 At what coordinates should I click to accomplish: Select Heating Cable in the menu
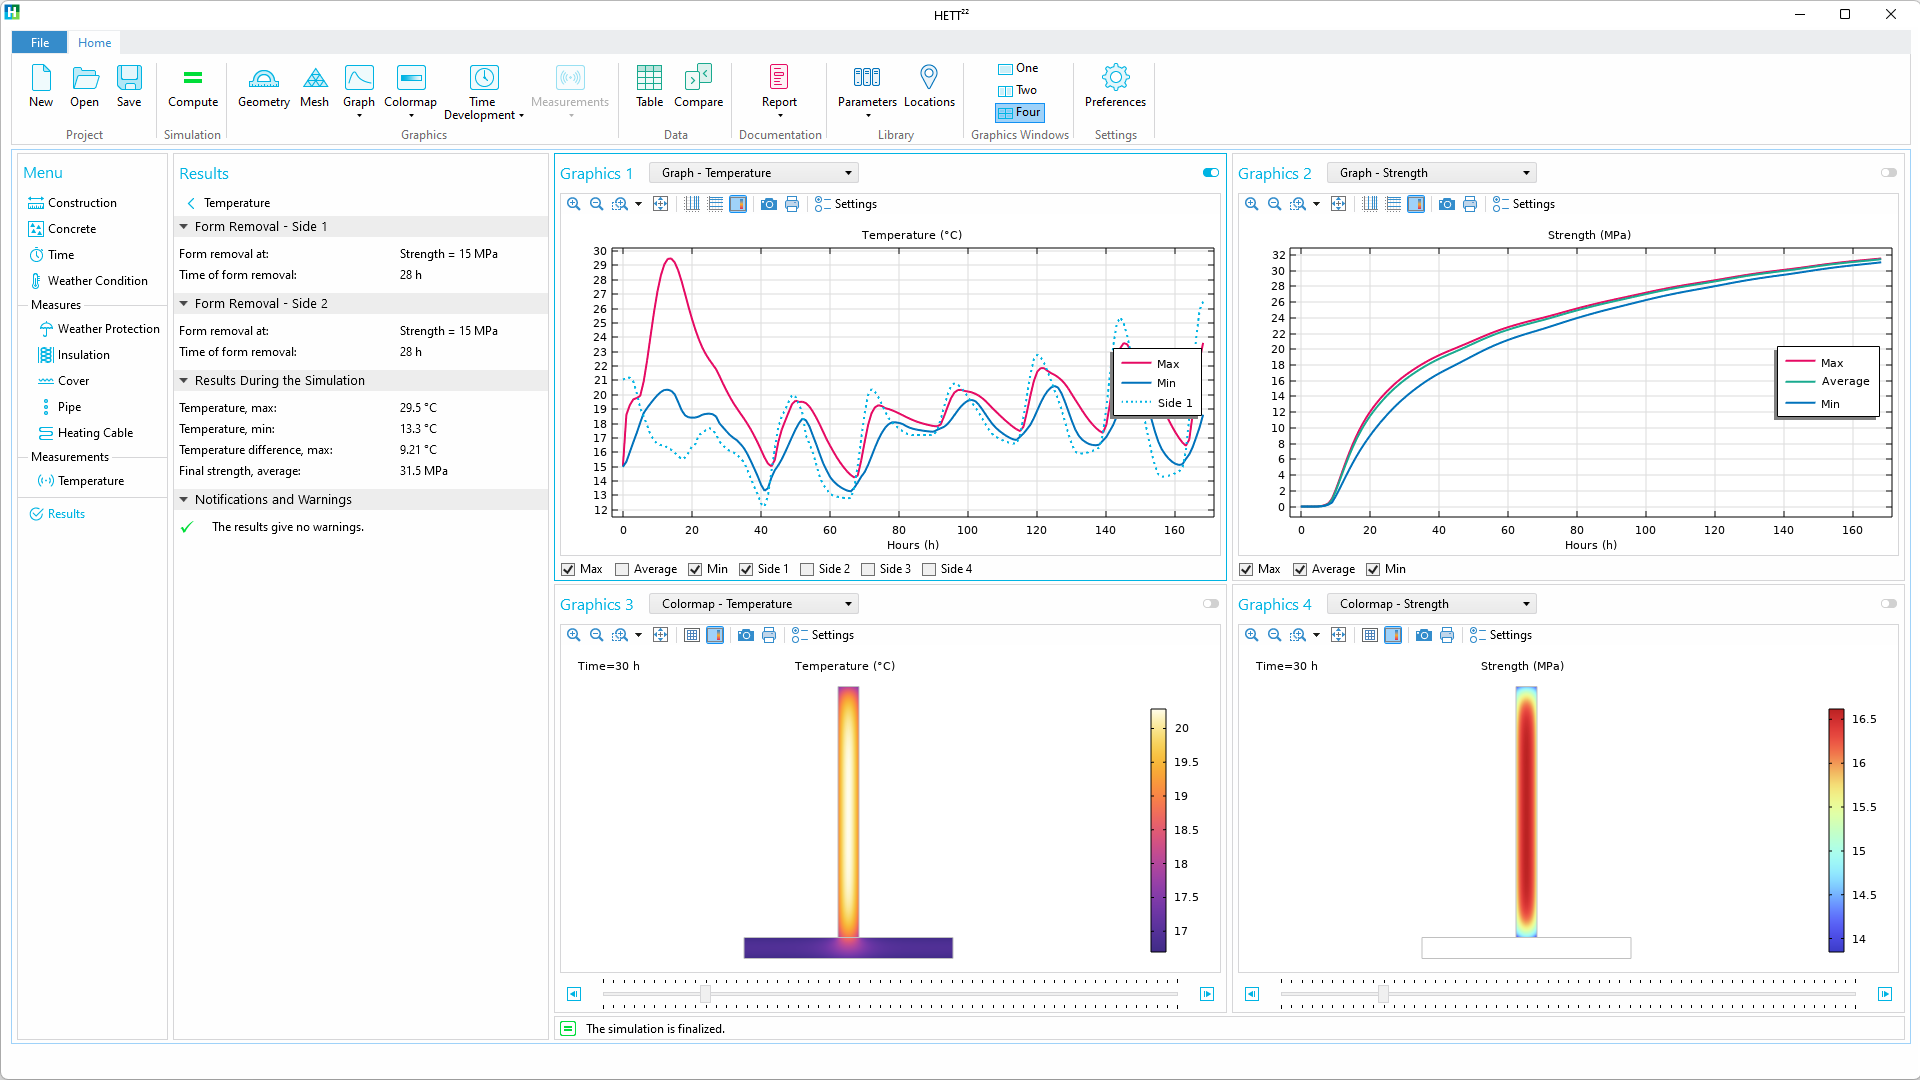[95, 433]
